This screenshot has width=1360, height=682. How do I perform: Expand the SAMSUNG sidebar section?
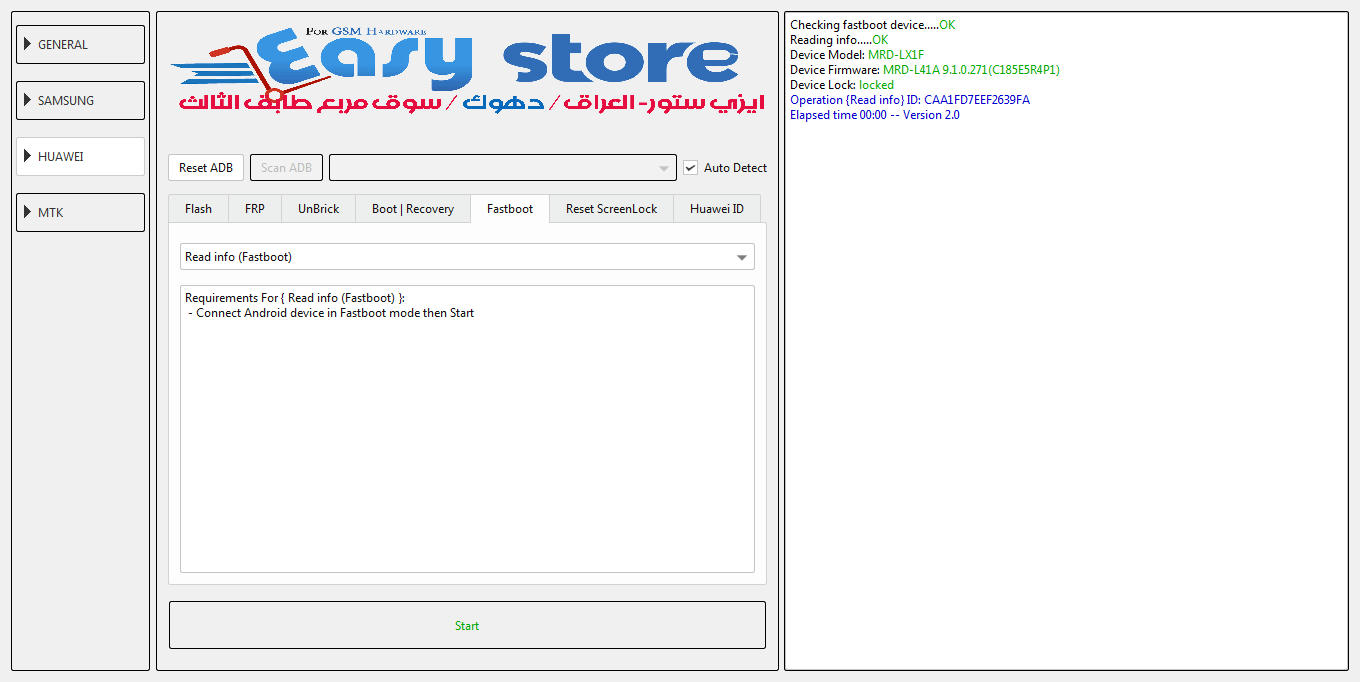[x=80, y=101]
